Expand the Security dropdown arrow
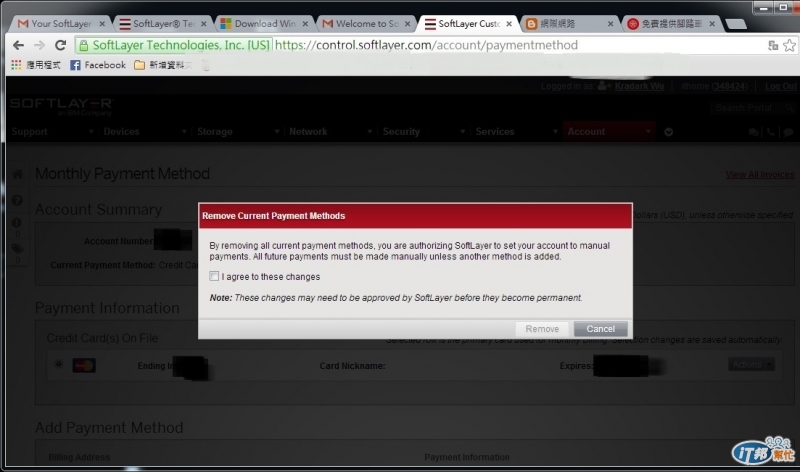 coord(462,132)
